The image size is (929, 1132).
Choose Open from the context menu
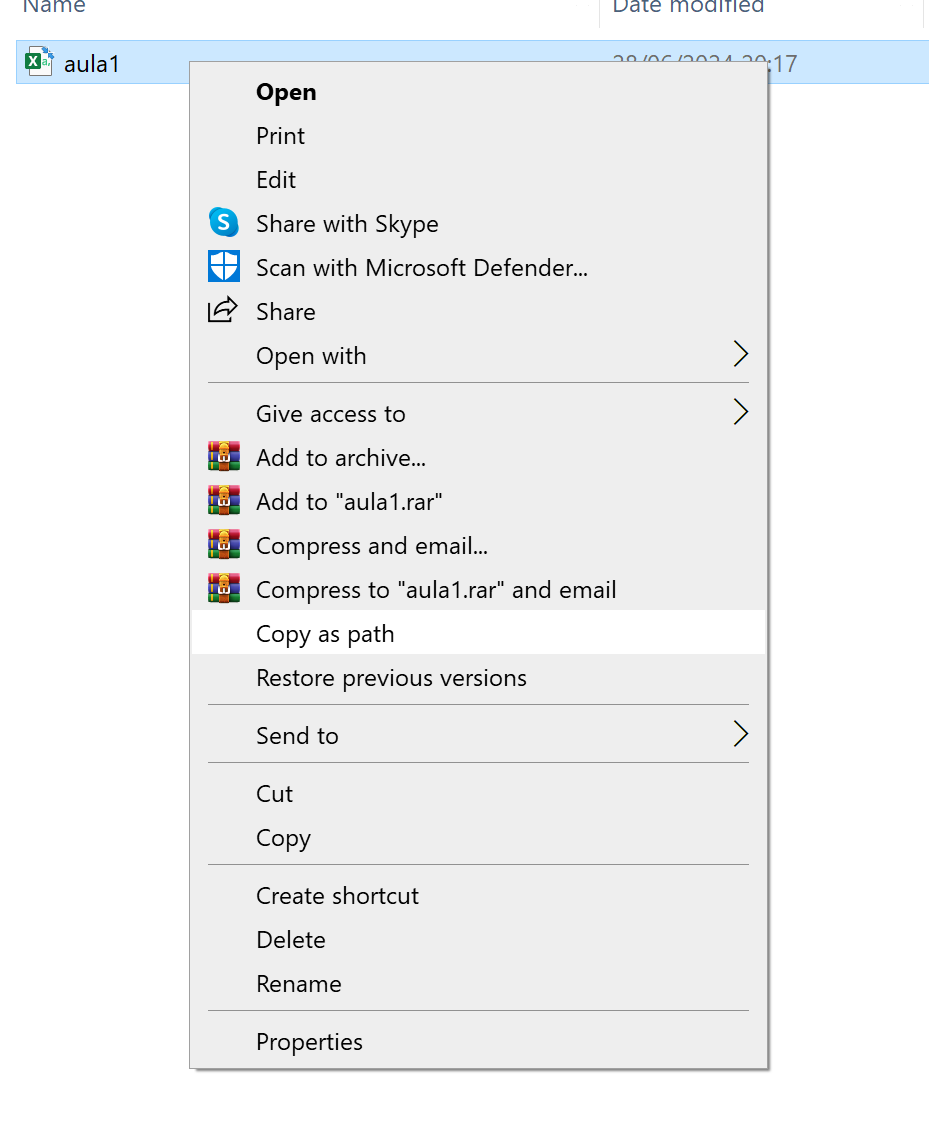pos(286,92)
